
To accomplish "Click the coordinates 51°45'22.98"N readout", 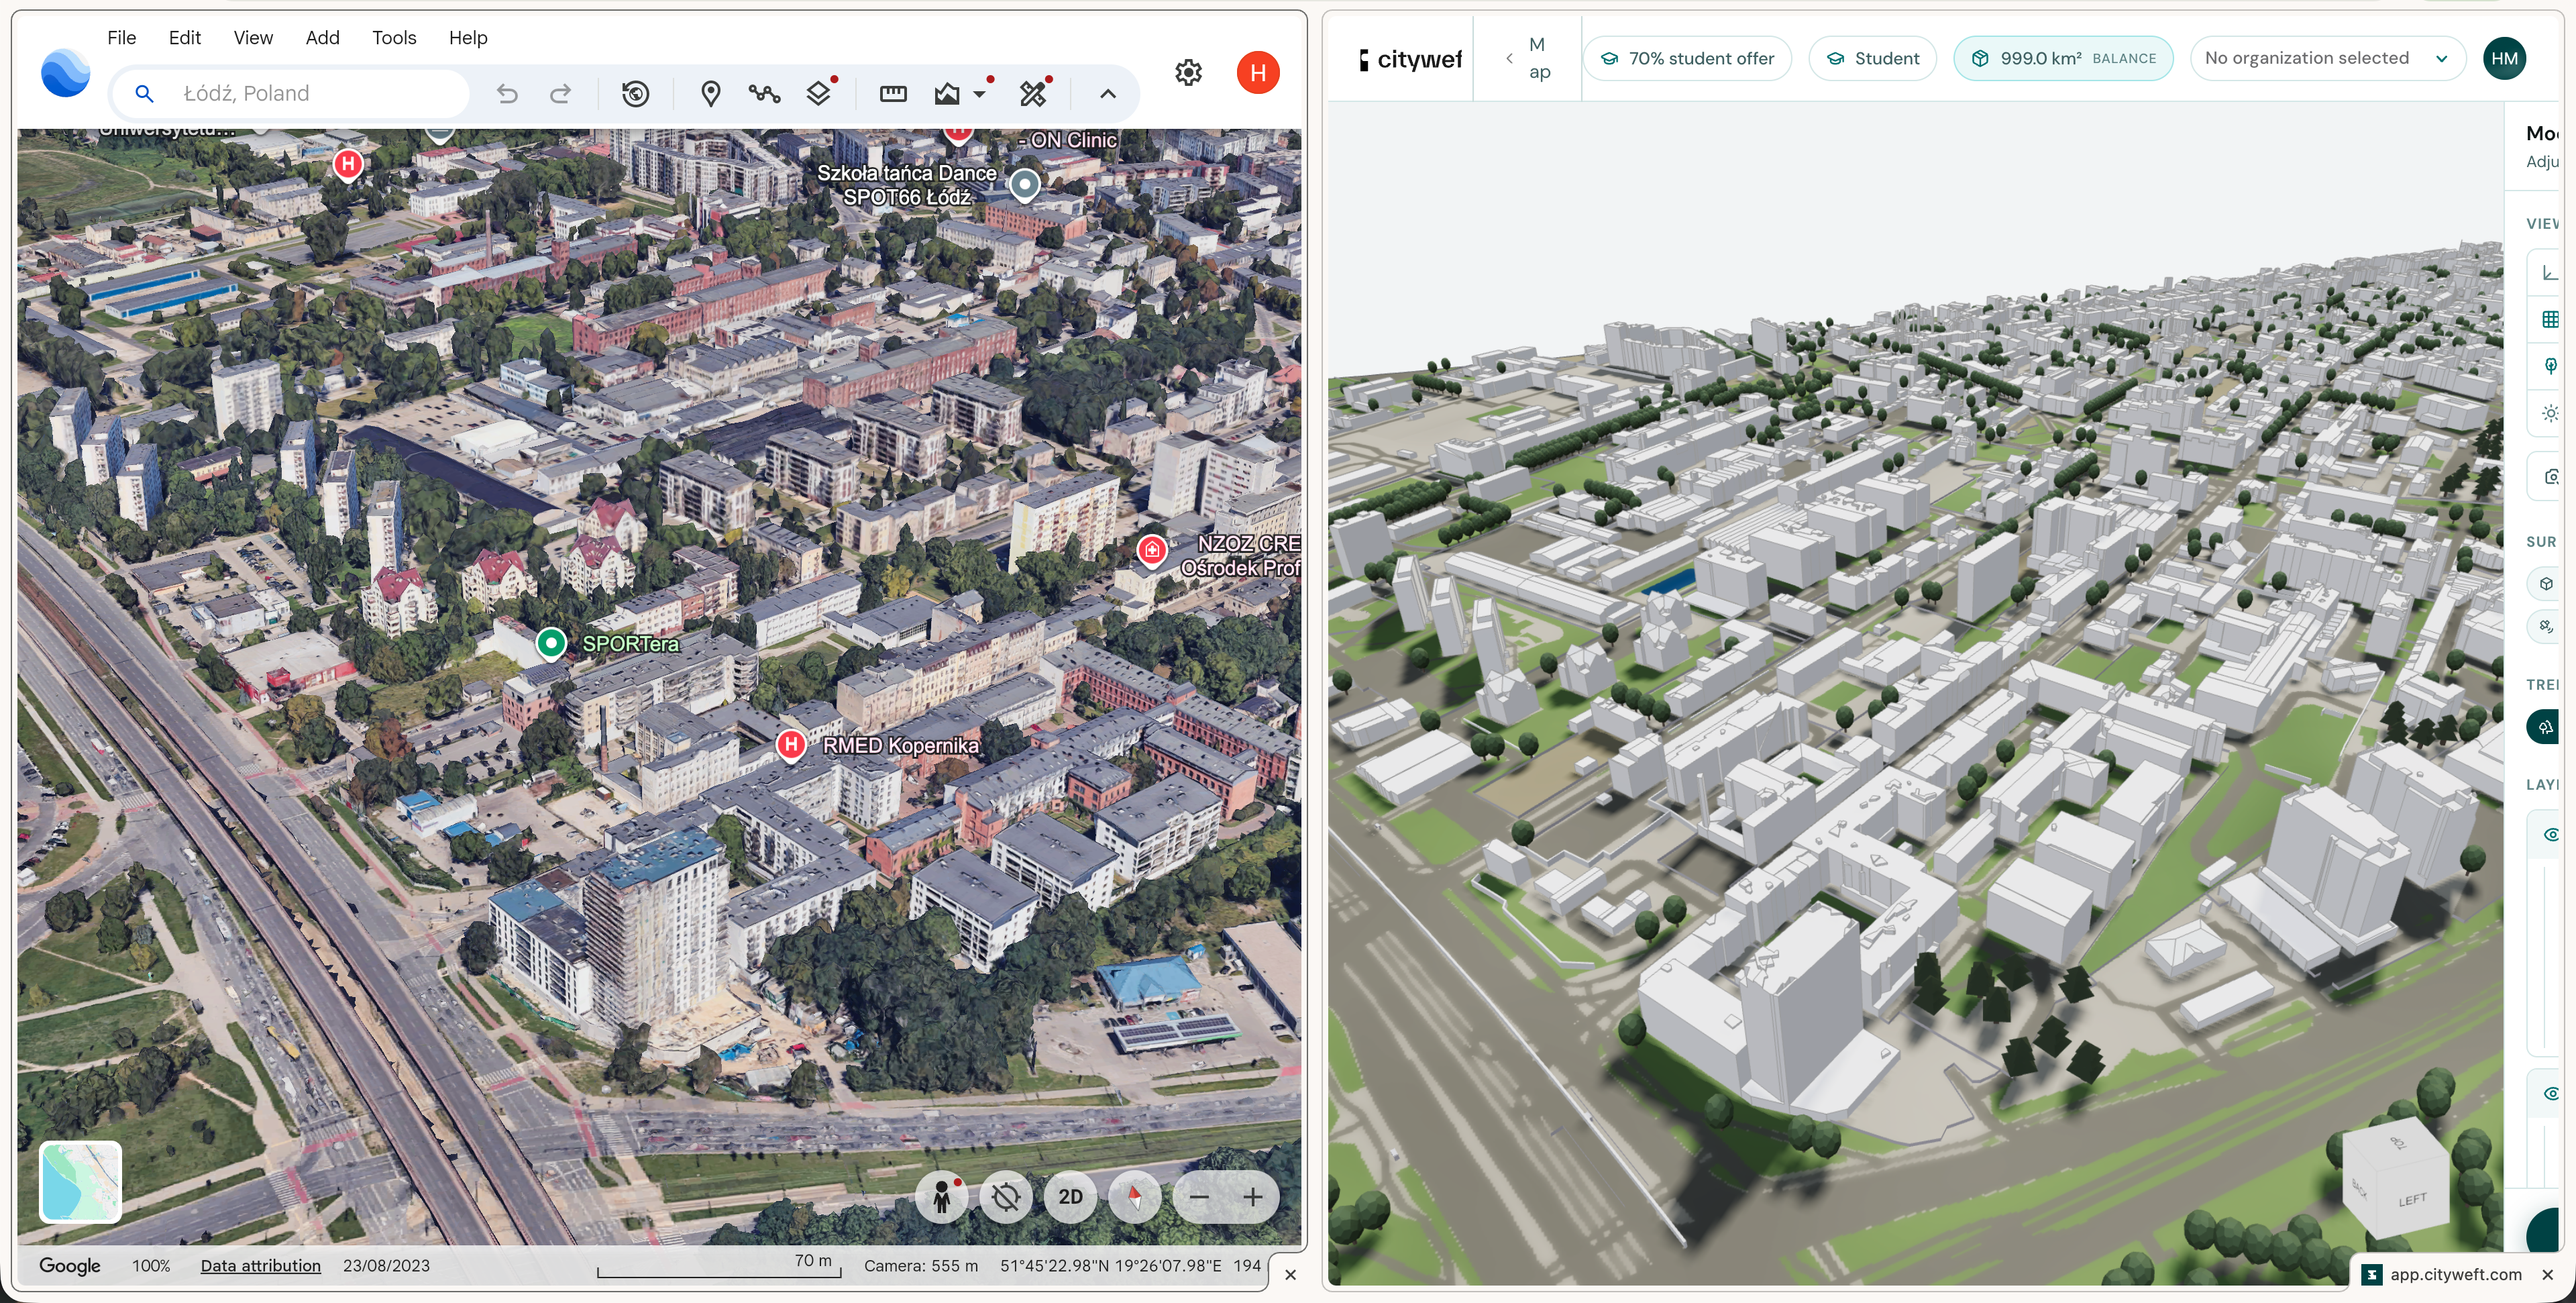I will (x=1110, y=1265).
